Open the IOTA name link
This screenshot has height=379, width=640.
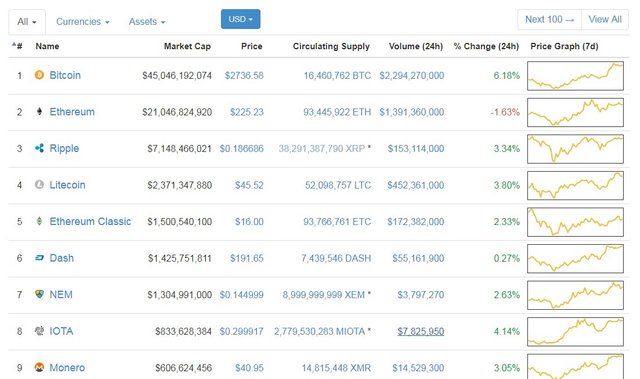point(61,331)
